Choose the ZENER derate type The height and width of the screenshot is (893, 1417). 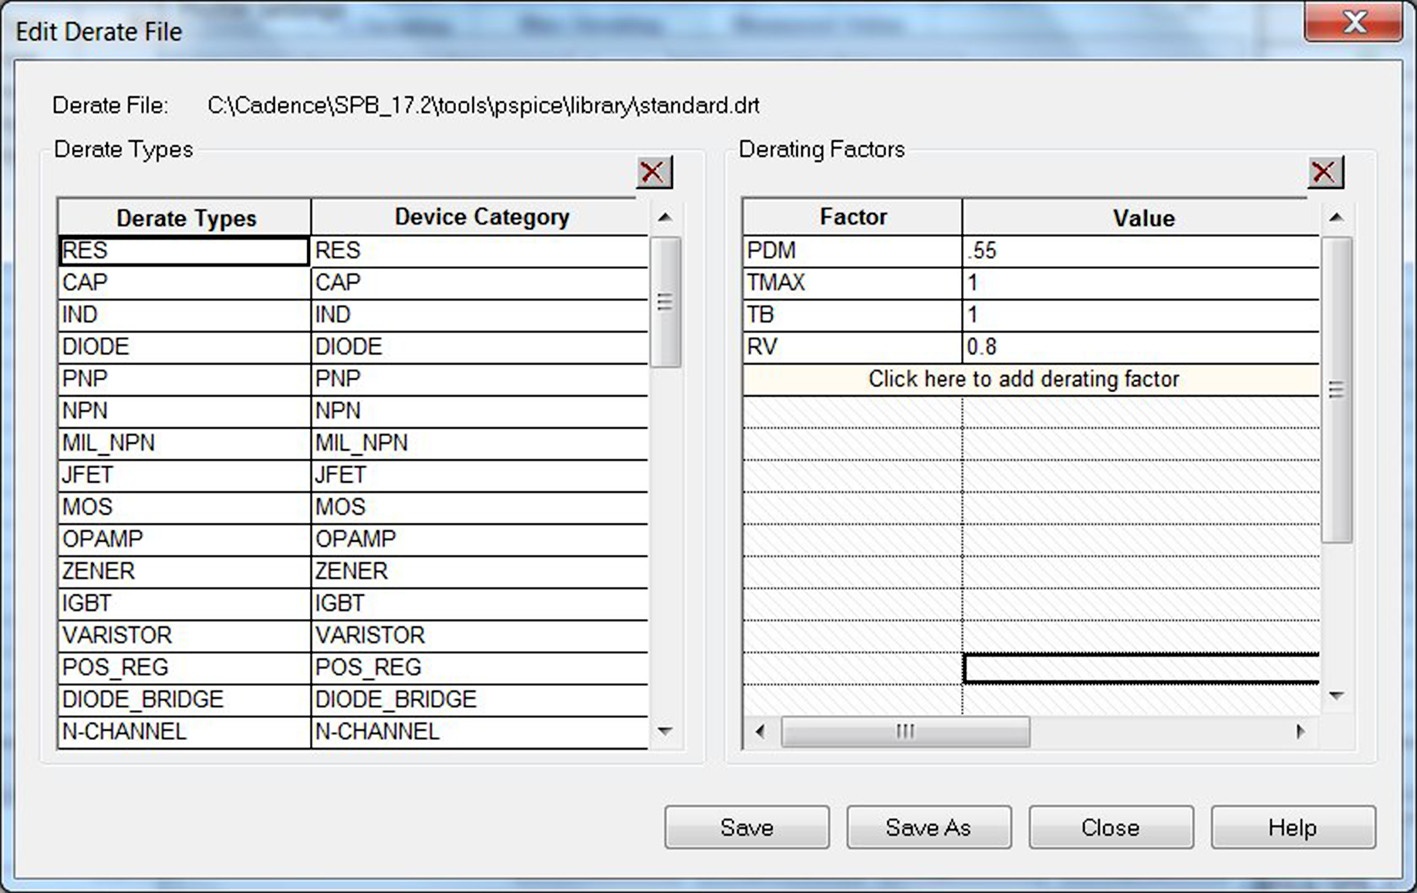[183, 571]
